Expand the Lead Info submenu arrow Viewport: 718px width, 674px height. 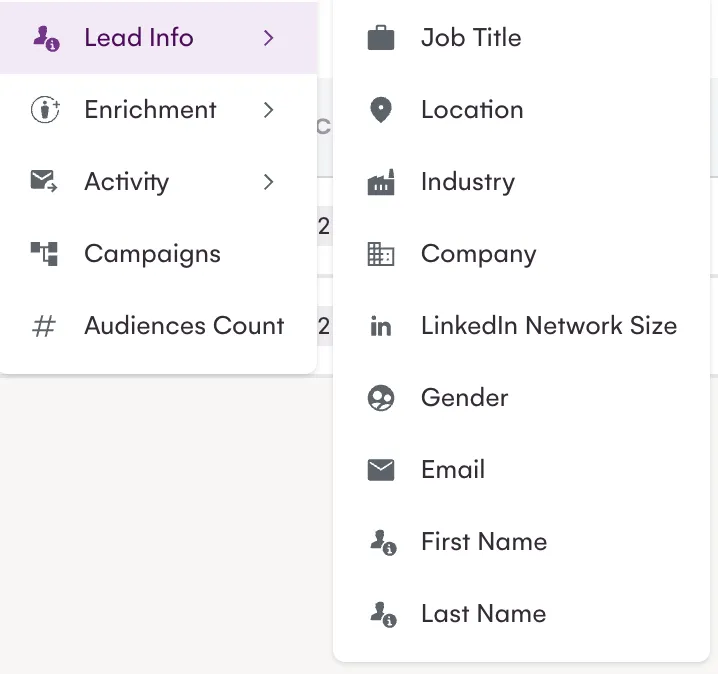(x=268, y=38)
